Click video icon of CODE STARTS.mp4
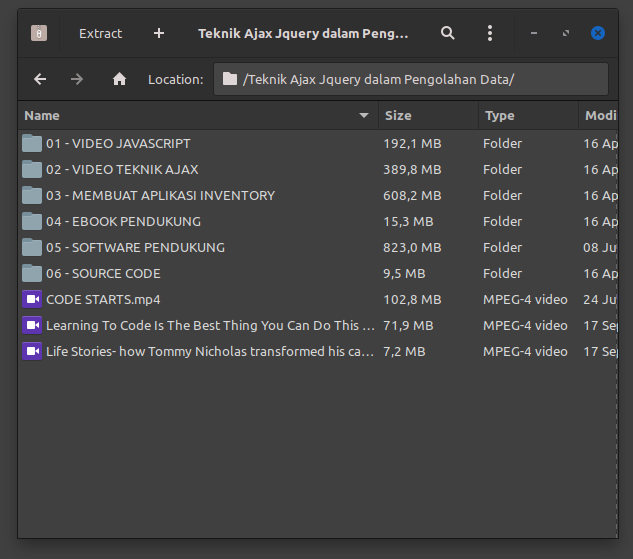Viewport: 633px width, 559px height. [32, 299]
